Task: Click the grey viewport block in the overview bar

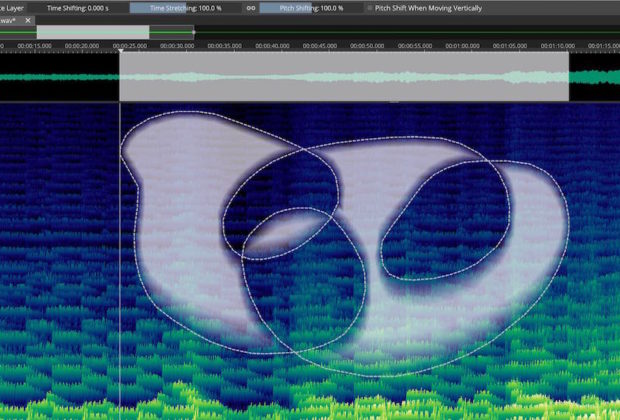Action: pyautogui.click(x=93, y=32)
